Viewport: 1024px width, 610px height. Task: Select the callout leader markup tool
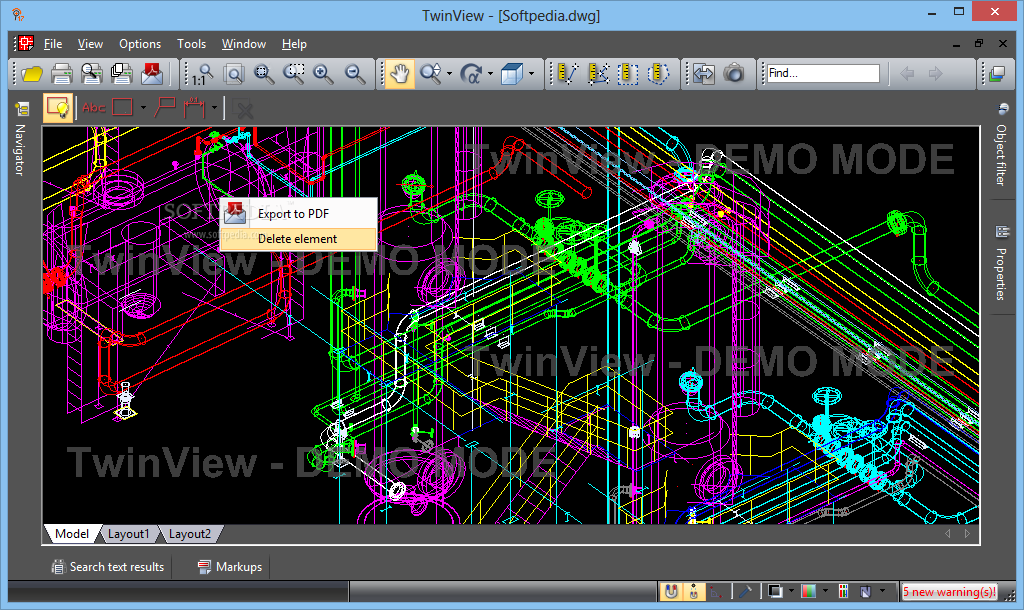pyautogui.click(x=165, y=108)
